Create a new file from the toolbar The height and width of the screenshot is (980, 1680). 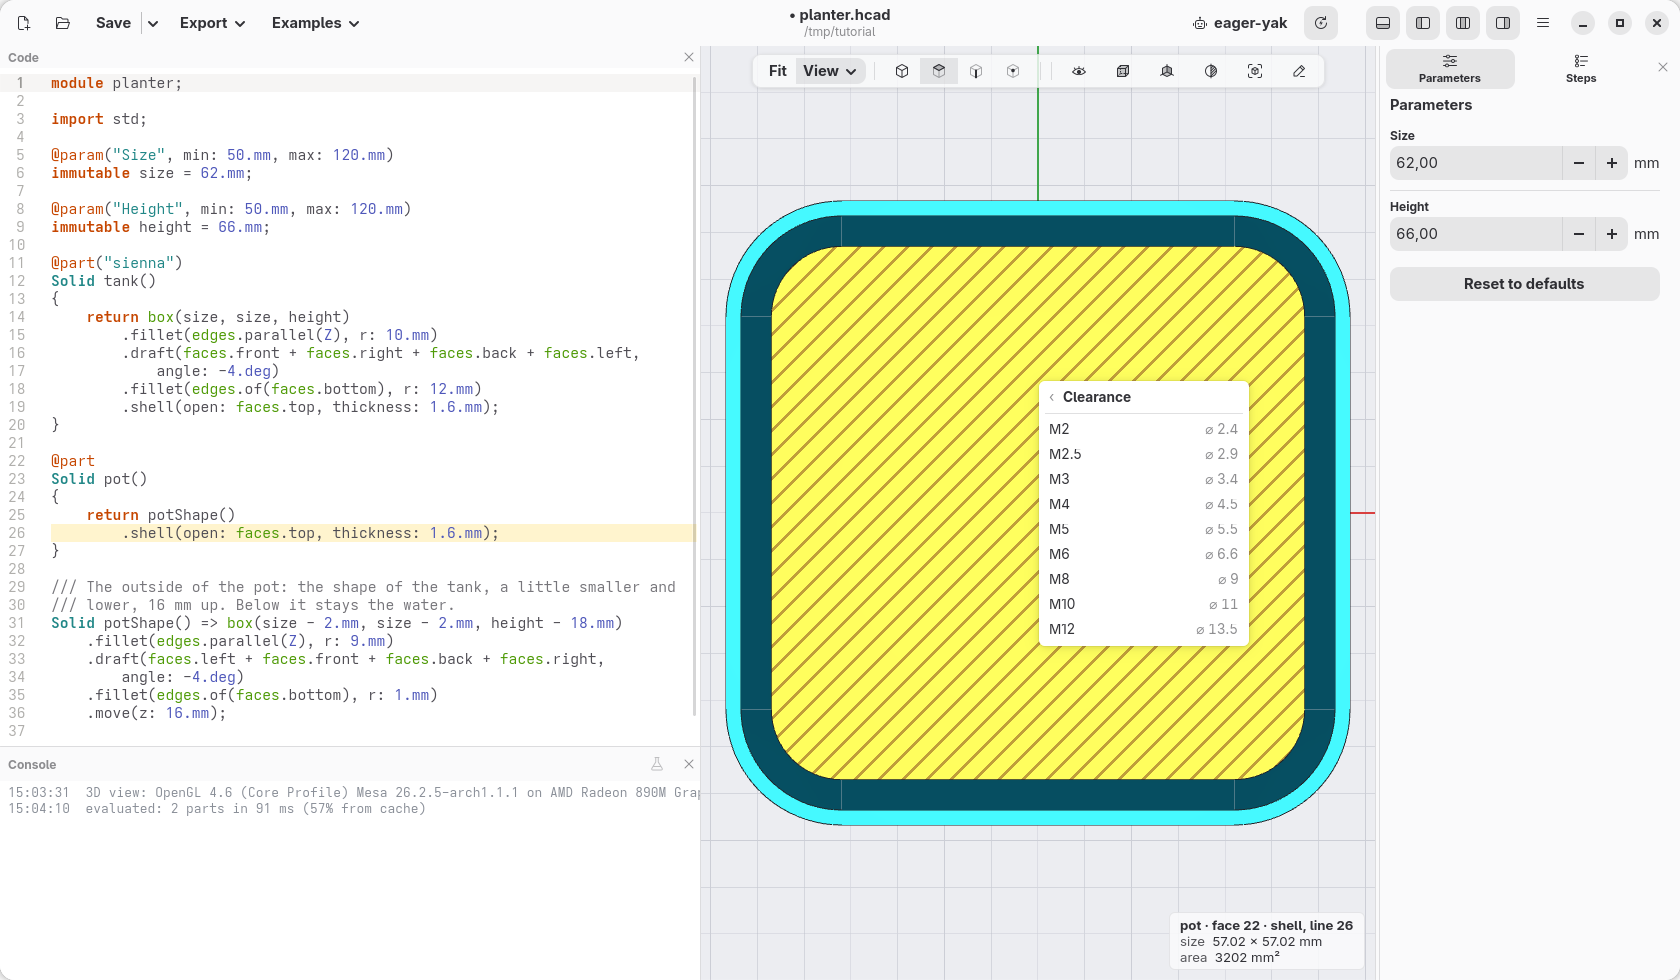24,23
